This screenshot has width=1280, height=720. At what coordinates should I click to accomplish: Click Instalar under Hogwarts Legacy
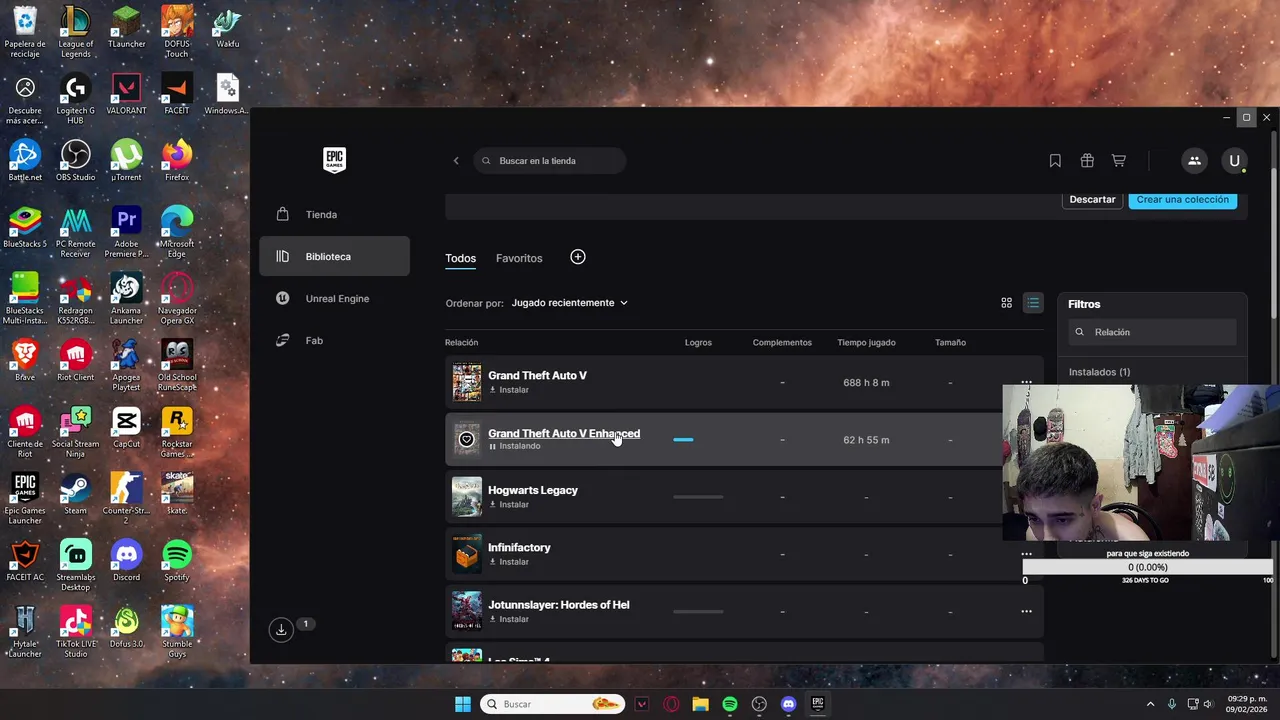click(509, 505)
